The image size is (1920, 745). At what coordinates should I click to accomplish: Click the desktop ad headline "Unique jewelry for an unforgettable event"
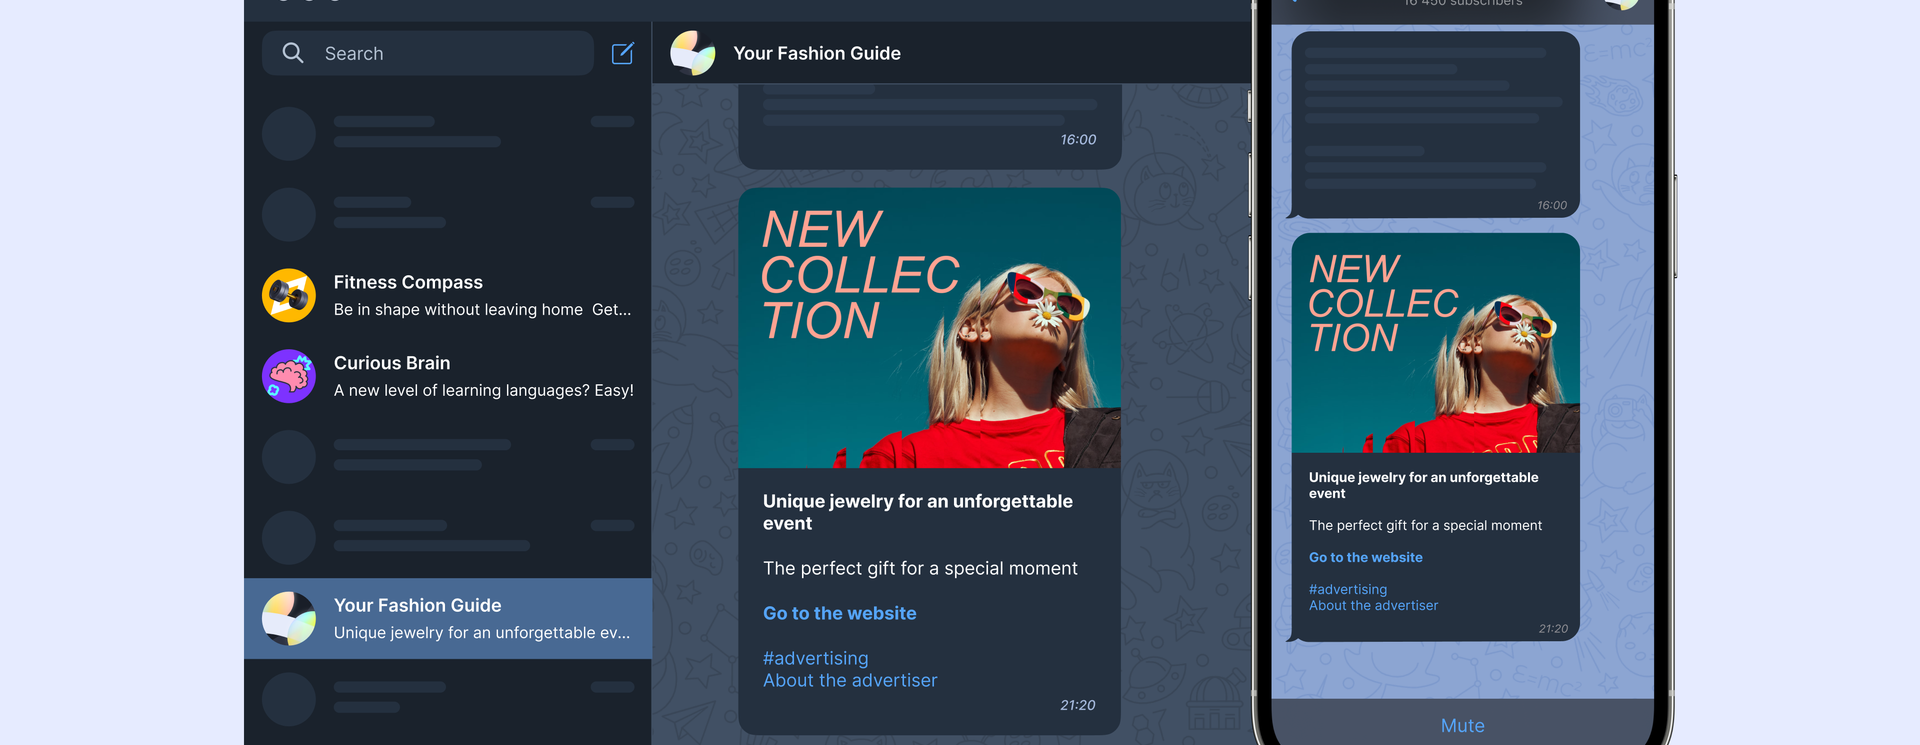click(x=918, y=512)
